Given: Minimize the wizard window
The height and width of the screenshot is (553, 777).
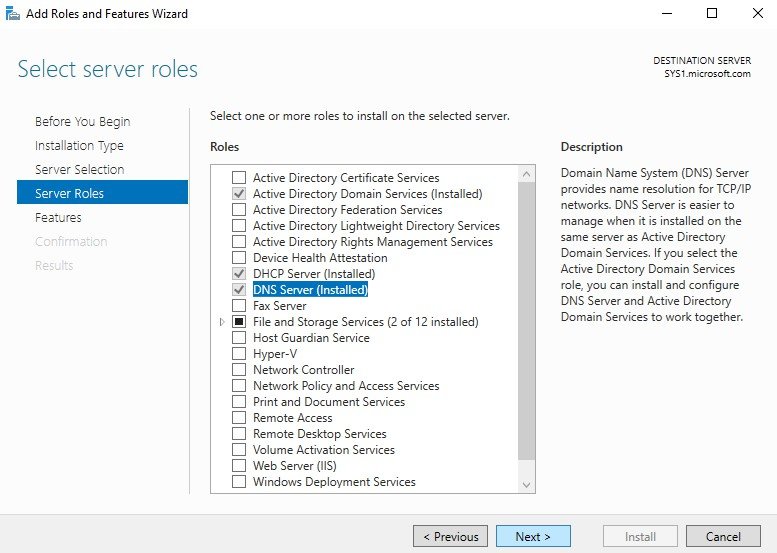Looking at the screenshot, I should [667, 13].
